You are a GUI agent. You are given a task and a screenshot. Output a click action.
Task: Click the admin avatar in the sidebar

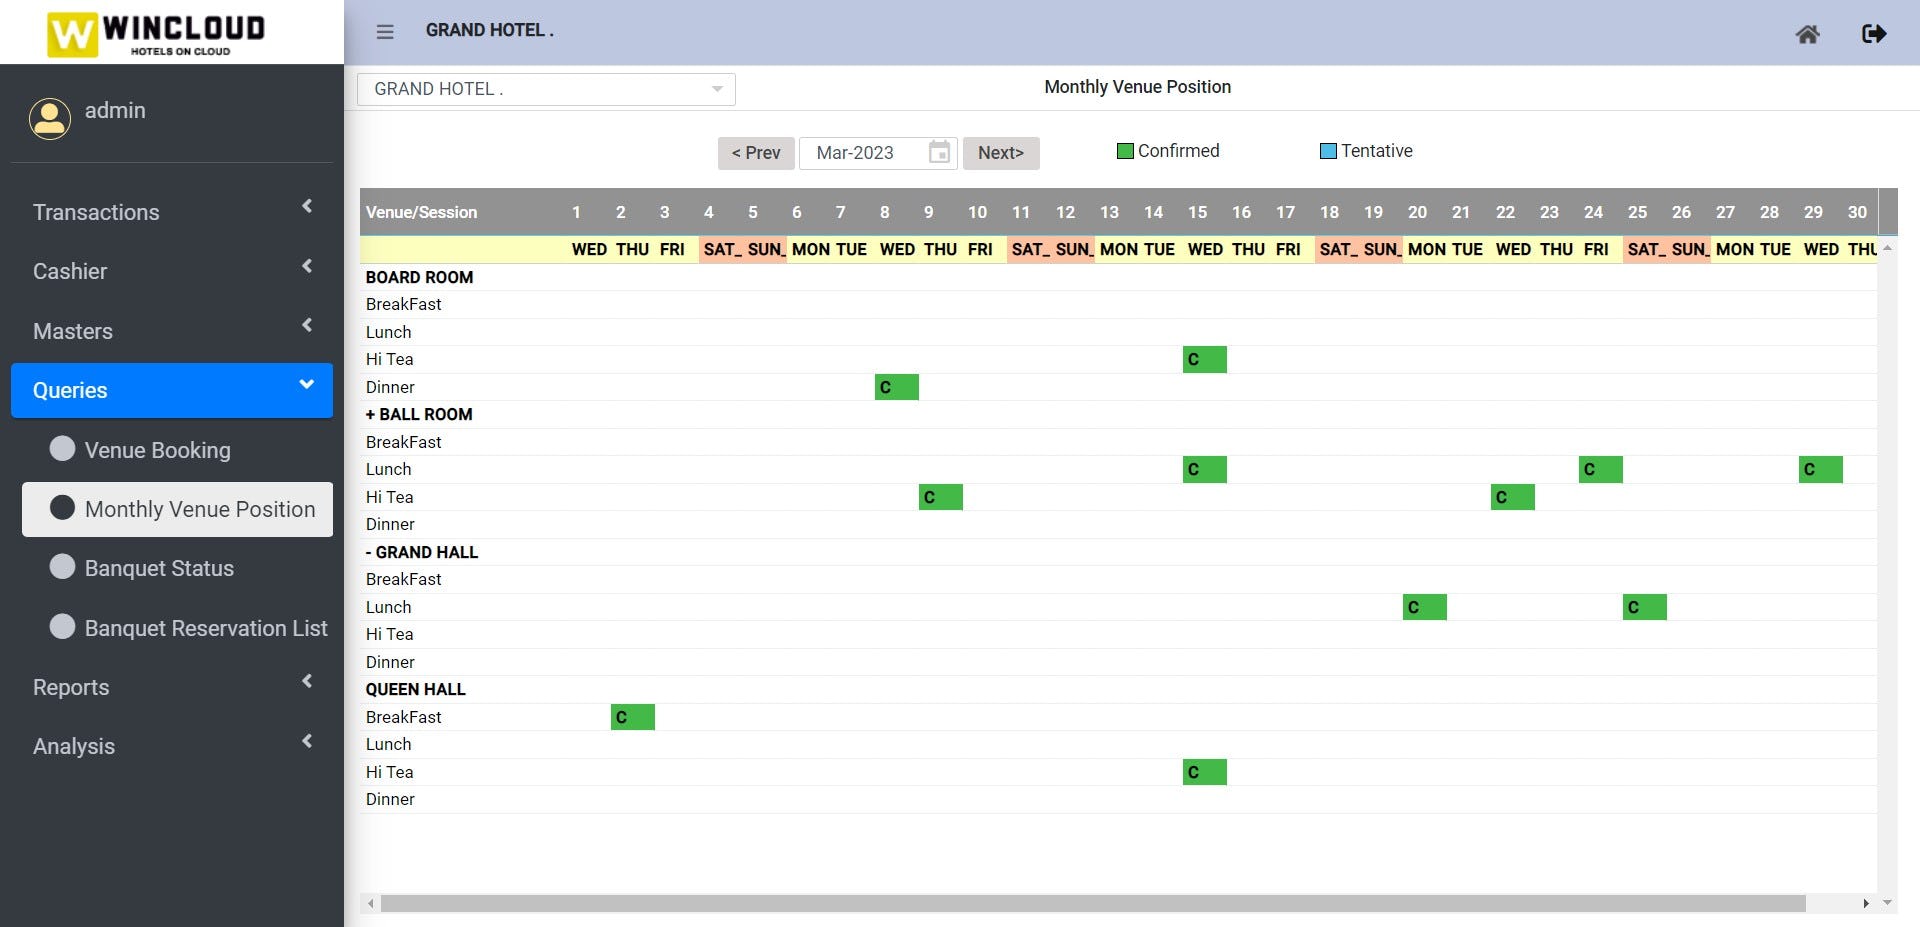click(50, 118)
